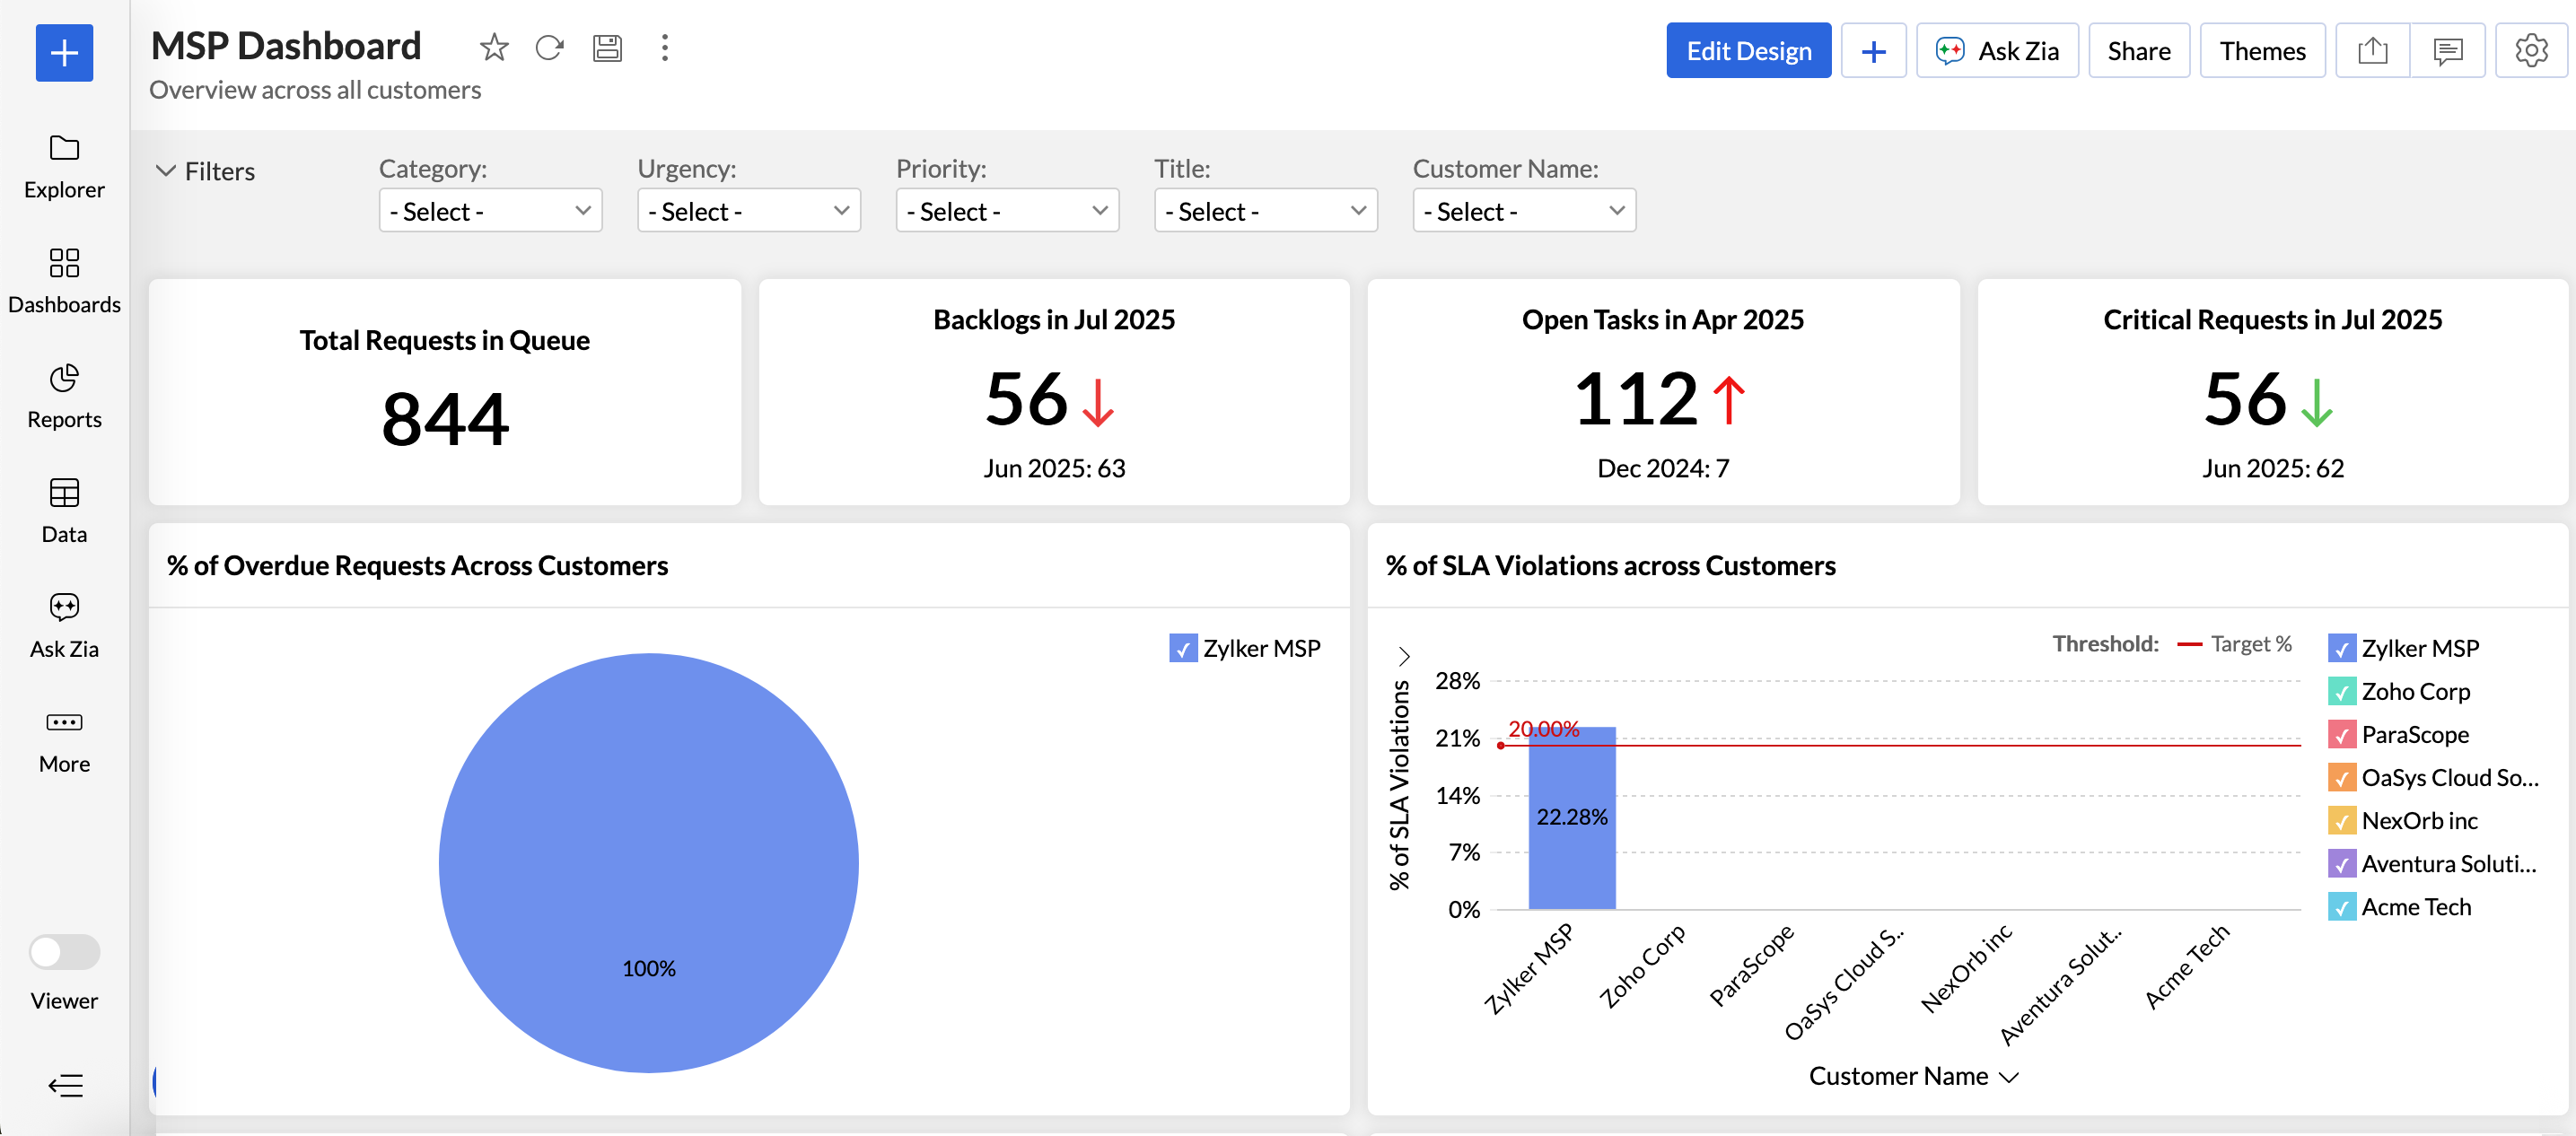
Task: Open the settings gear icon
Action: (x=2530, y=50)
